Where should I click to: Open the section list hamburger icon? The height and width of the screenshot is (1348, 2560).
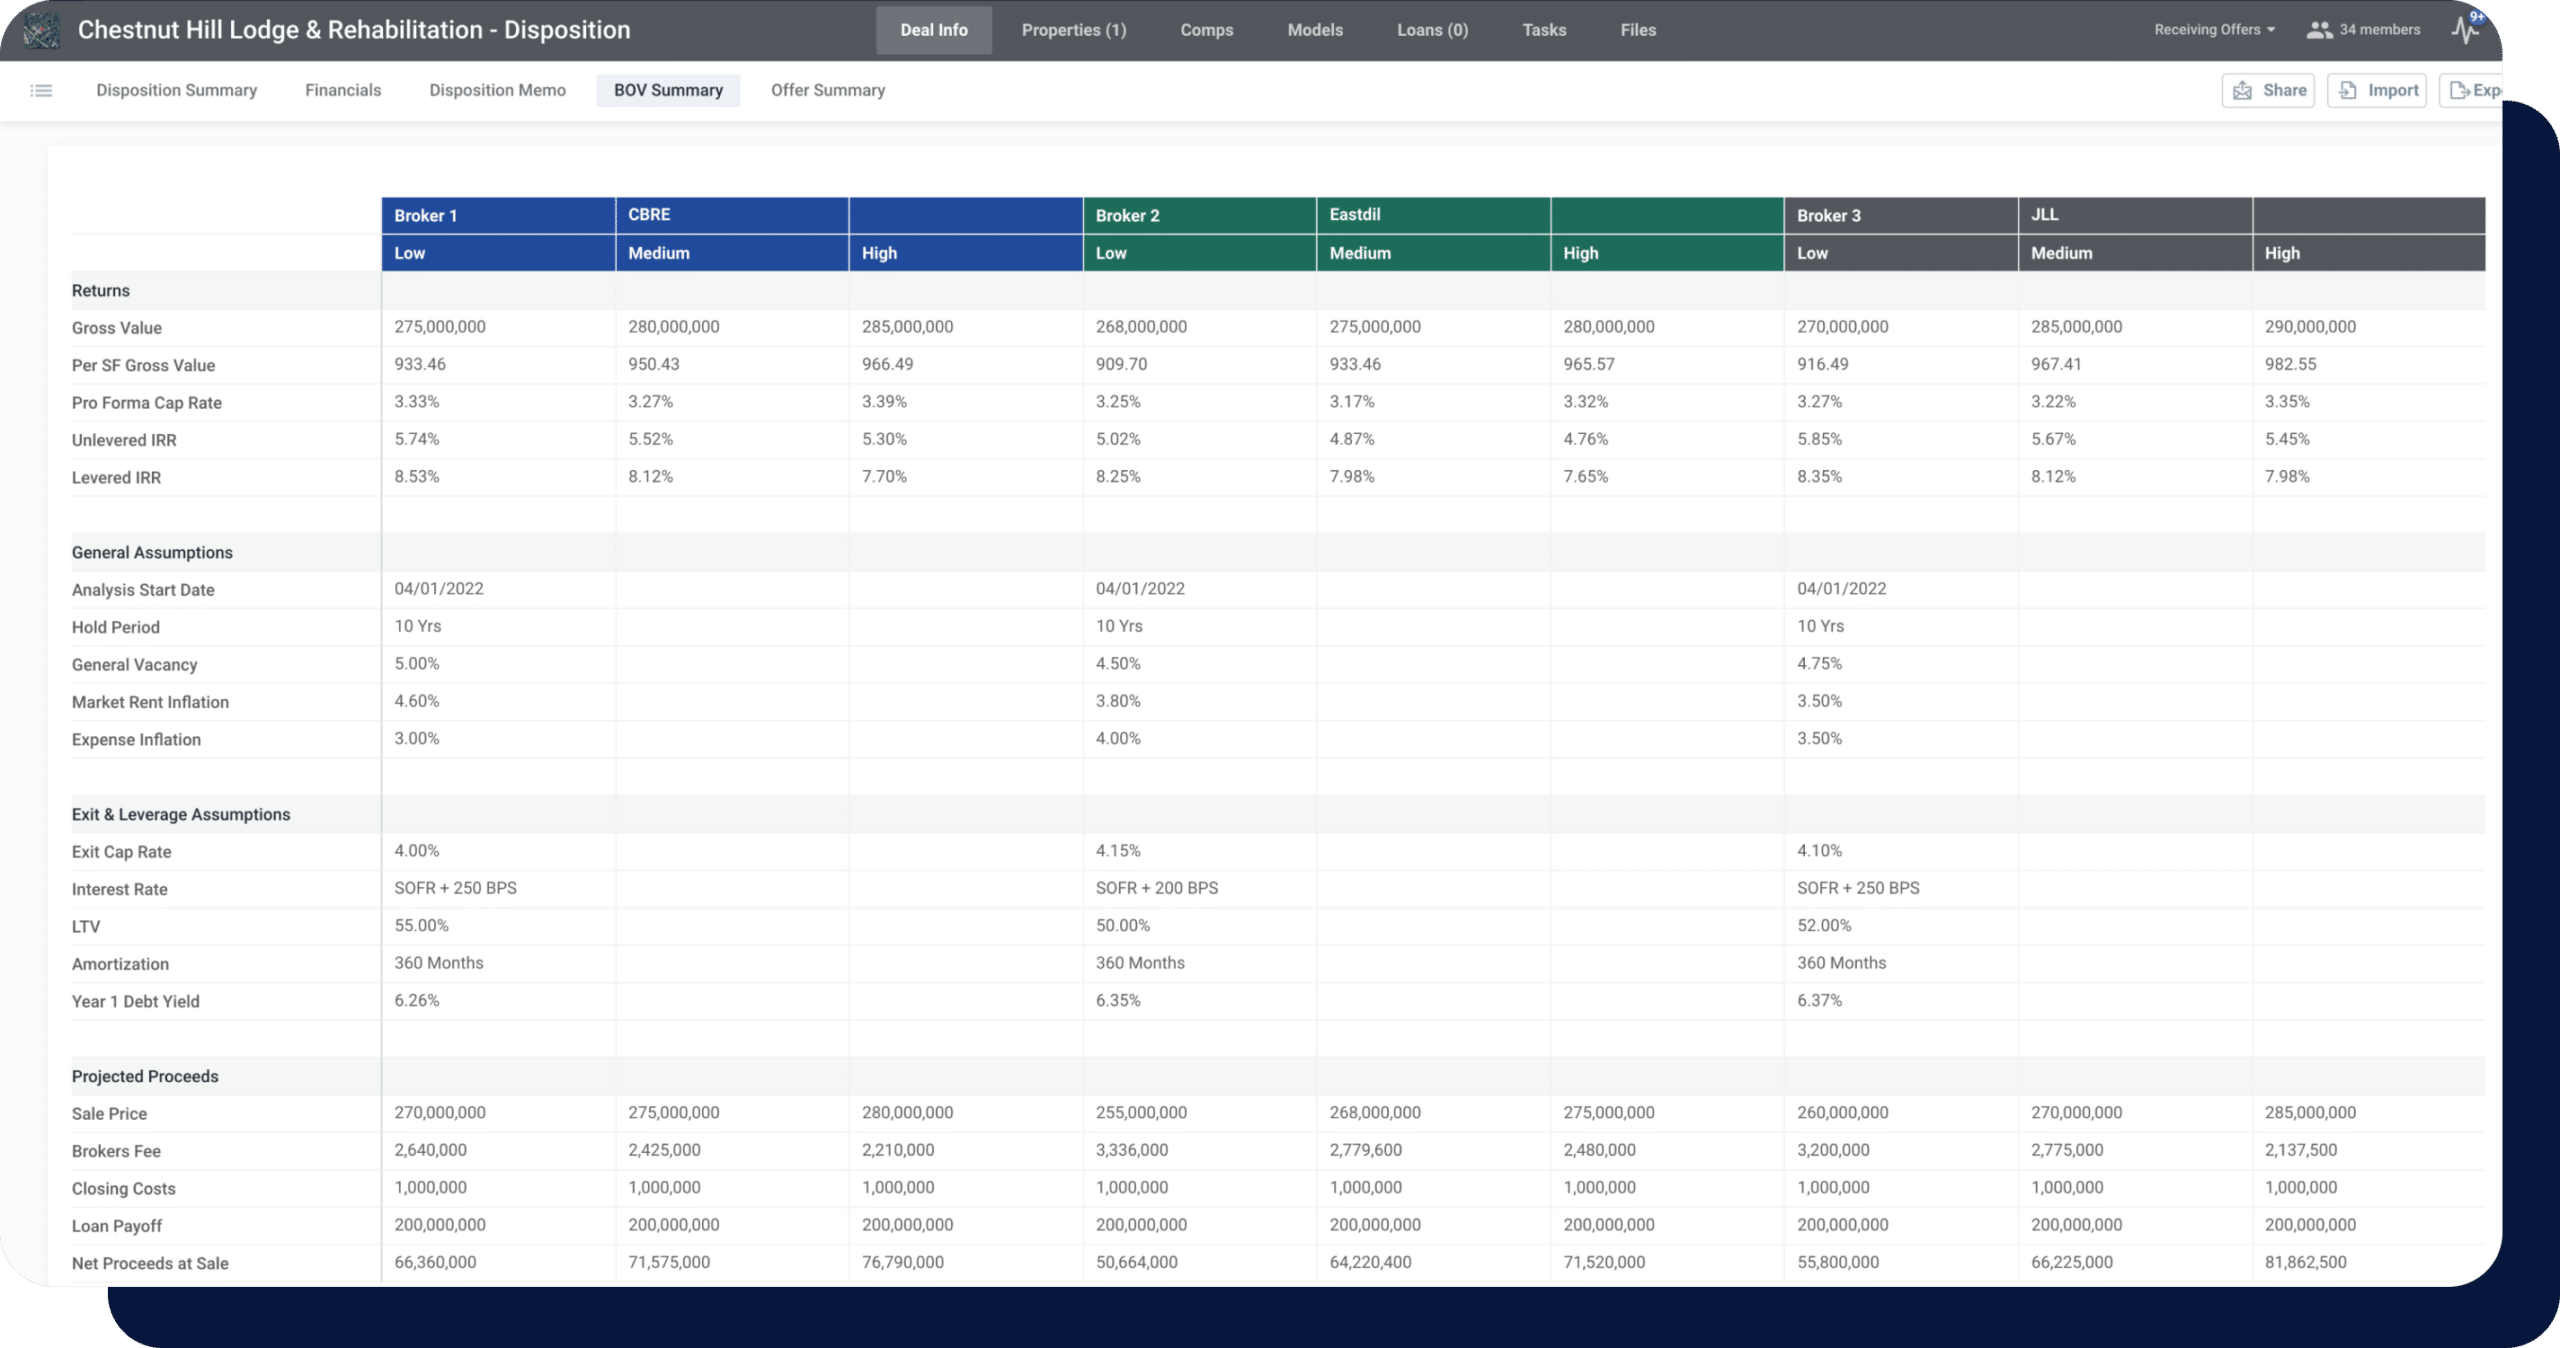(42, 90)
